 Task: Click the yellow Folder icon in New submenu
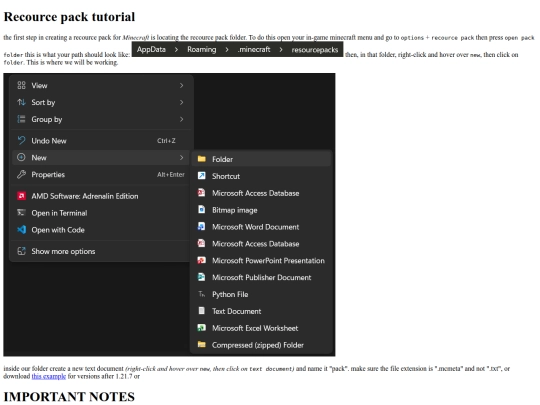tap(202, 159)
